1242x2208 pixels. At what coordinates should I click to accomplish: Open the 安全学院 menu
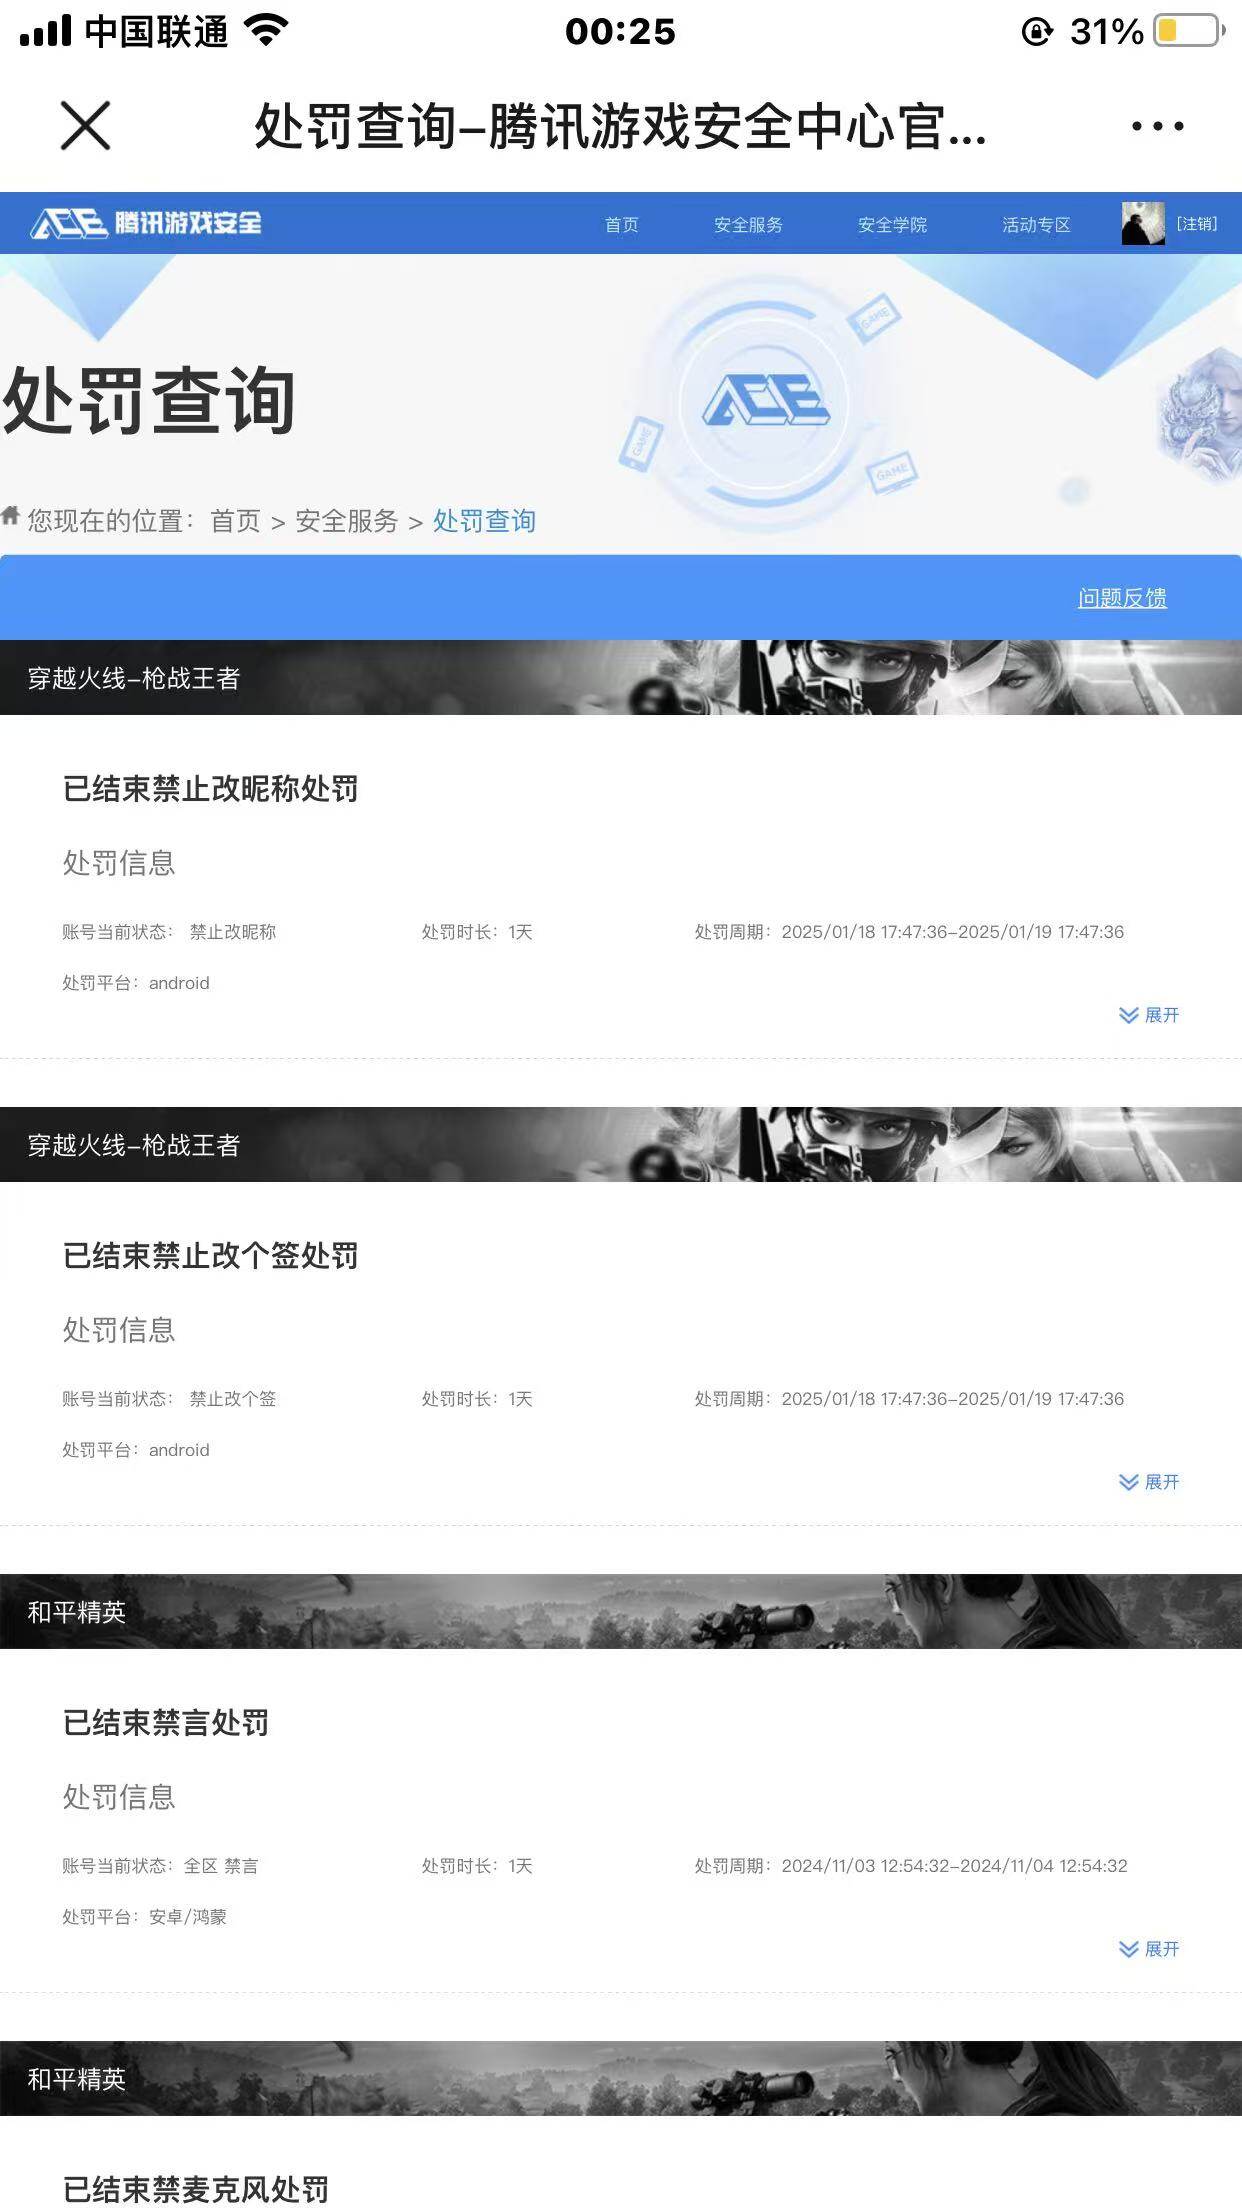pos(892,224)
